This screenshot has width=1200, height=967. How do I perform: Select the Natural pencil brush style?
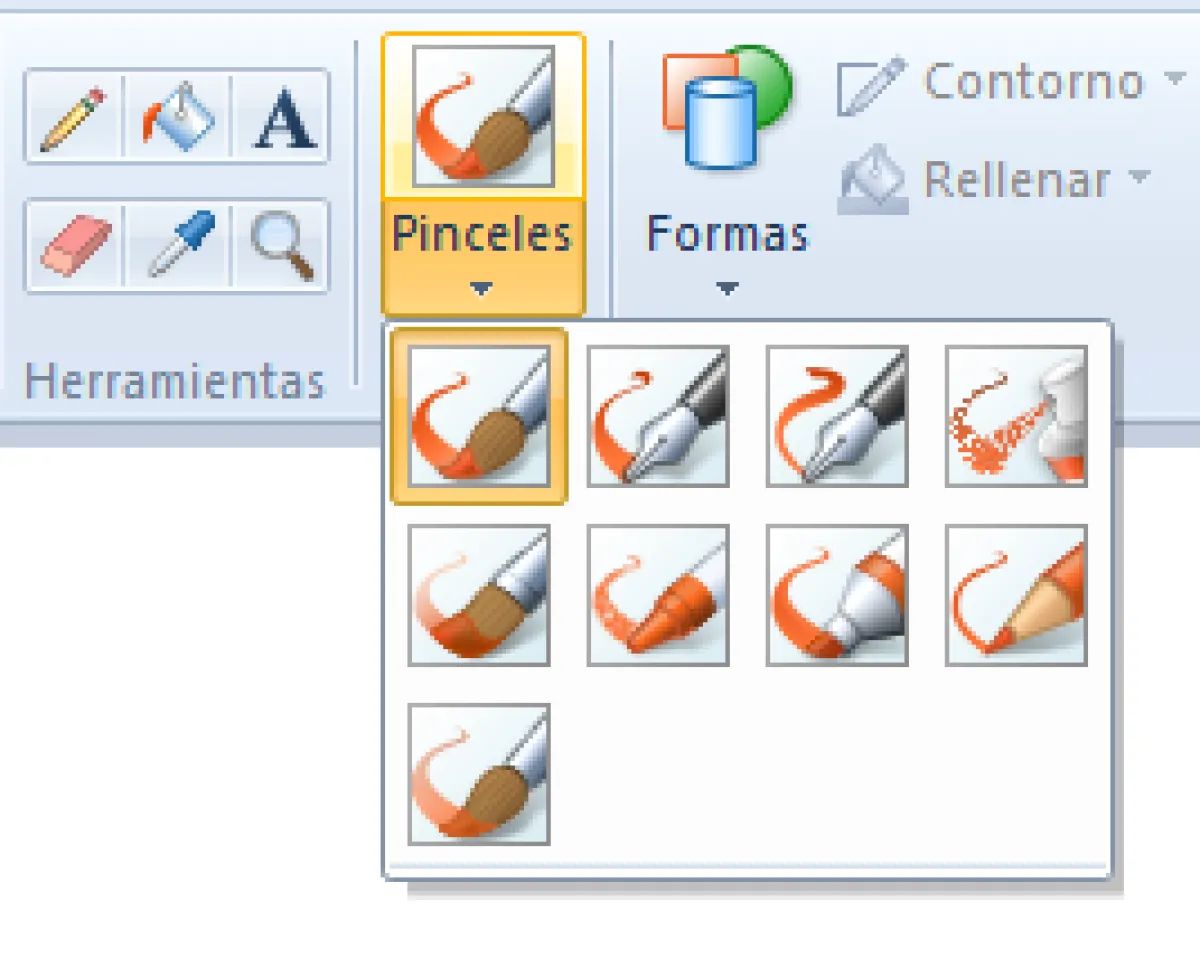tap(1015, 595)
